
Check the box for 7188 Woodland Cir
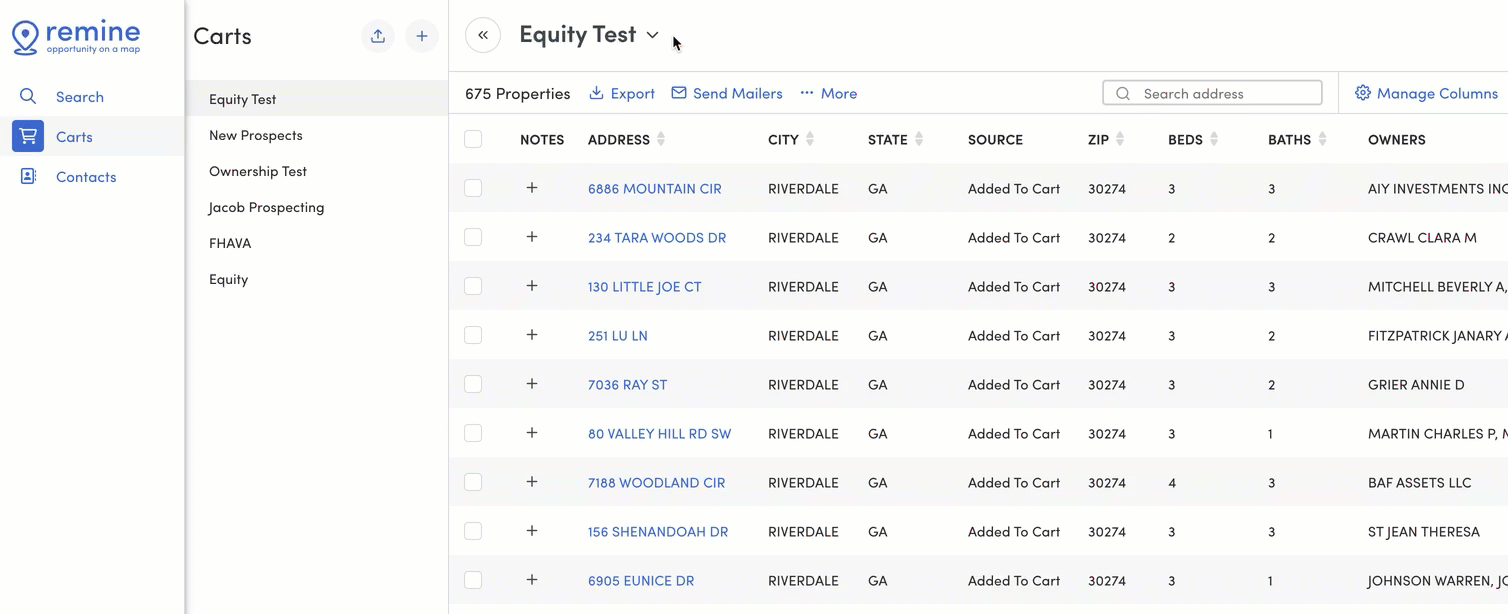click(473, 482)
